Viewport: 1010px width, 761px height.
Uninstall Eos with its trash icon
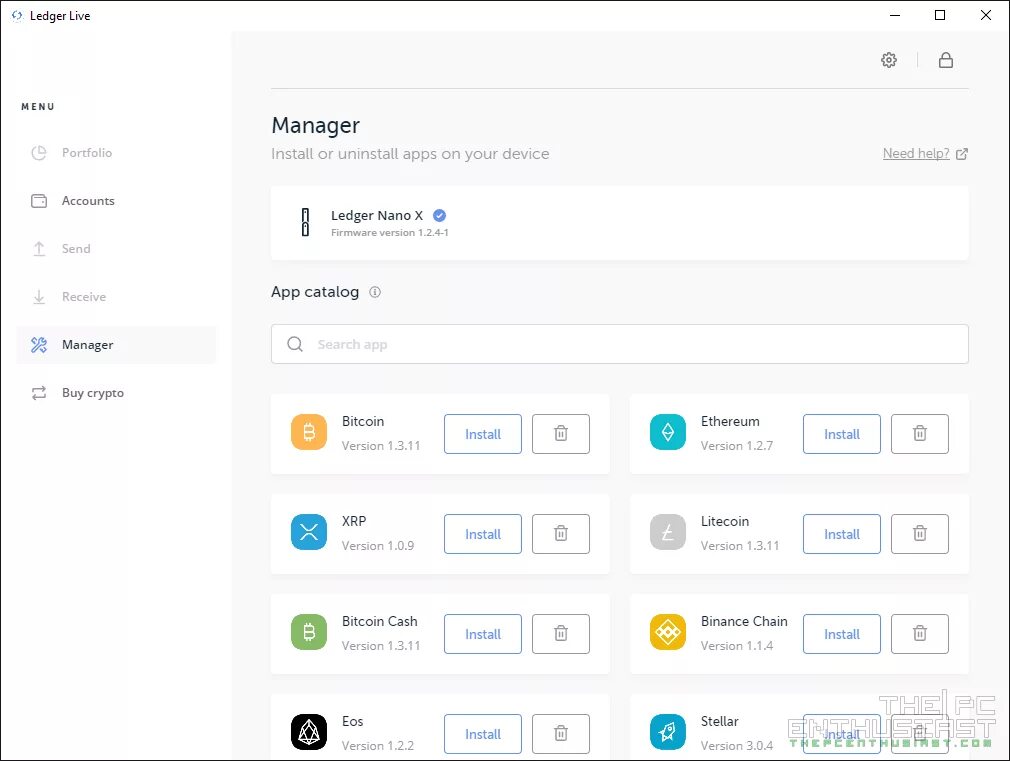561,734
